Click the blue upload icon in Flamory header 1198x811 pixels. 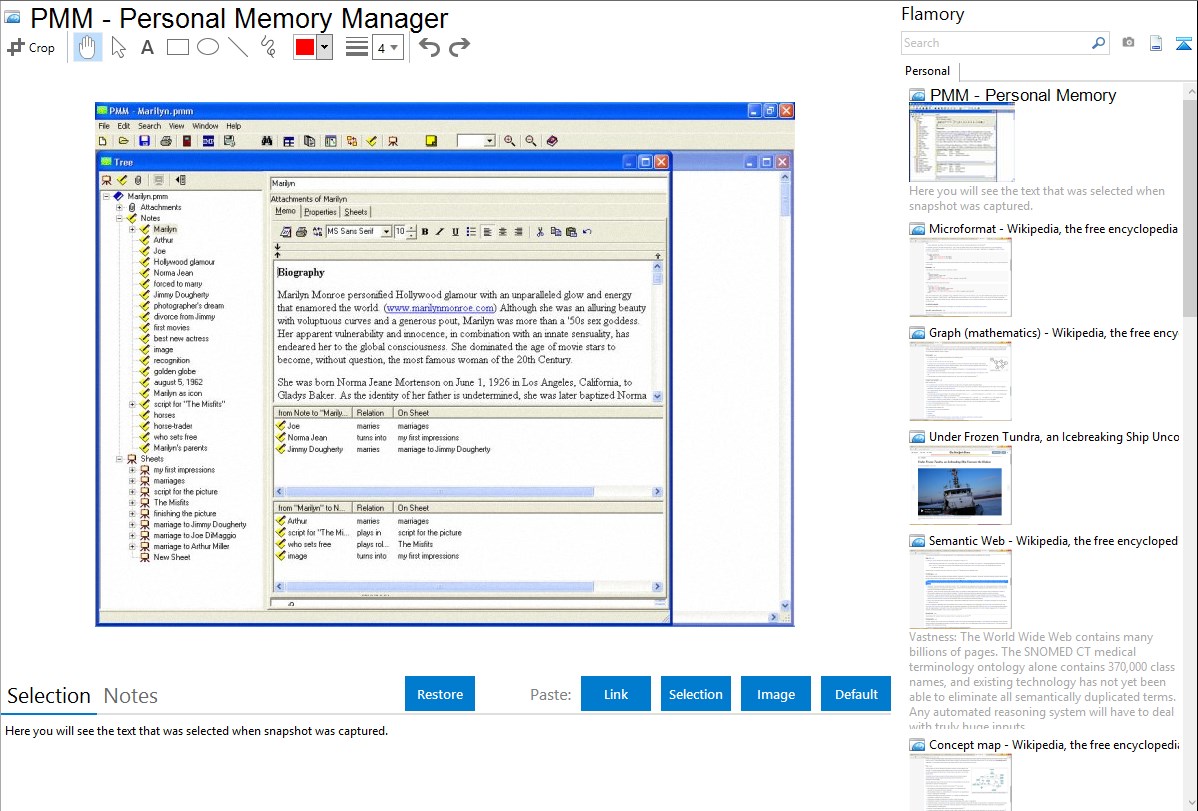1183,44
